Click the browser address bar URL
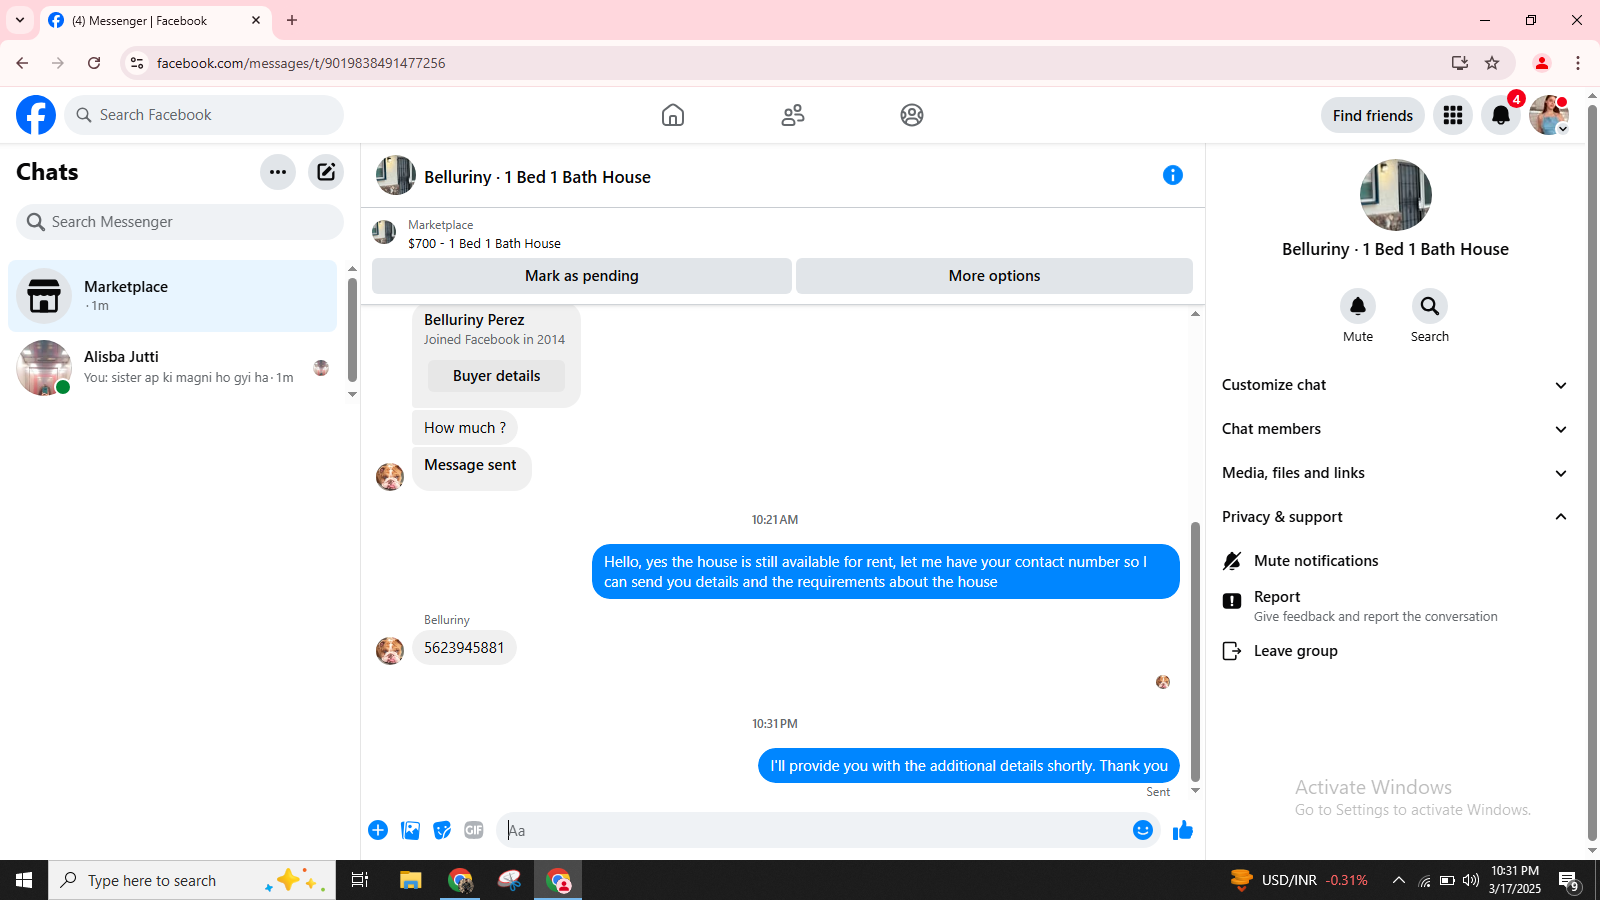 click(301, 63)
